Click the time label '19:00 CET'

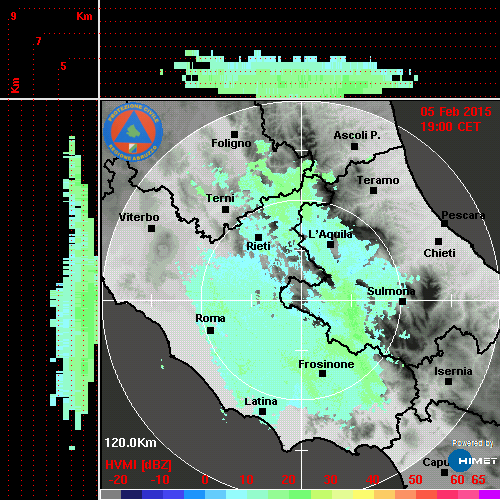point(450,127)
